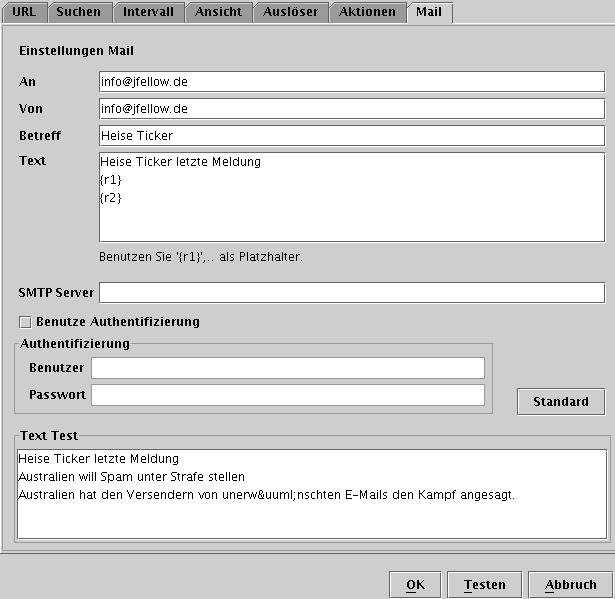Screen dimensions: 615x599
Task: Open the Suchen tab
Action: (x=78, y=12)
